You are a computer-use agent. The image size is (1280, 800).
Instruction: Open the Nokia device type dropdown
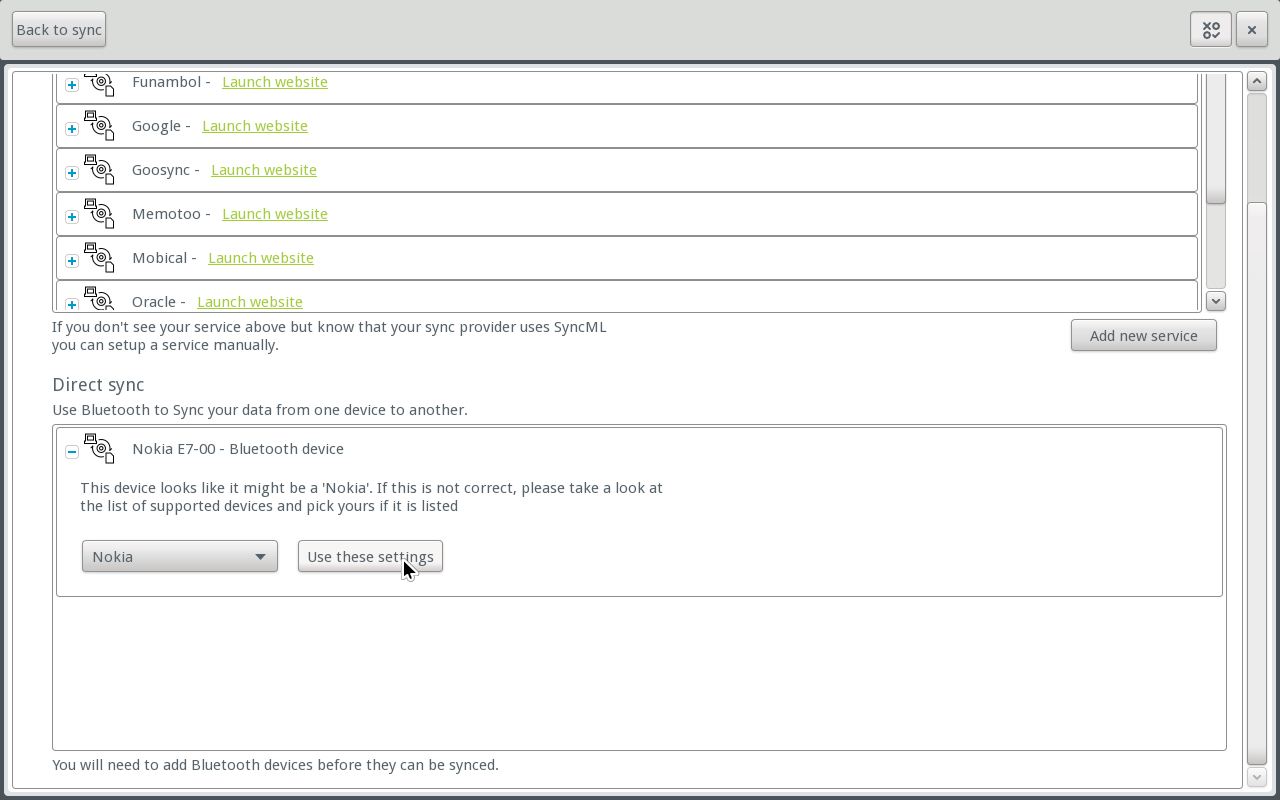click(x=180, y=556)
